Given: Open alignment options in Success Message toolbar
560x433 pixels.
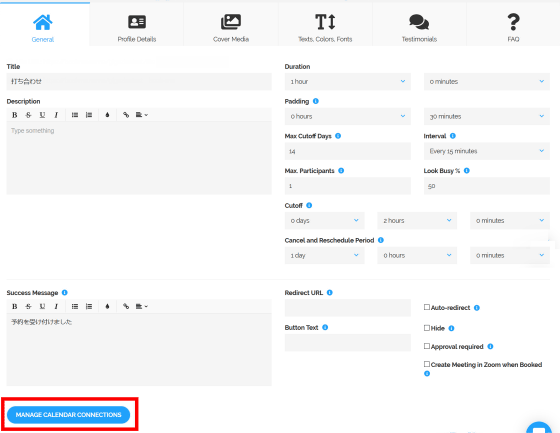Looking at the screenshot, I should tap(141, 307).
